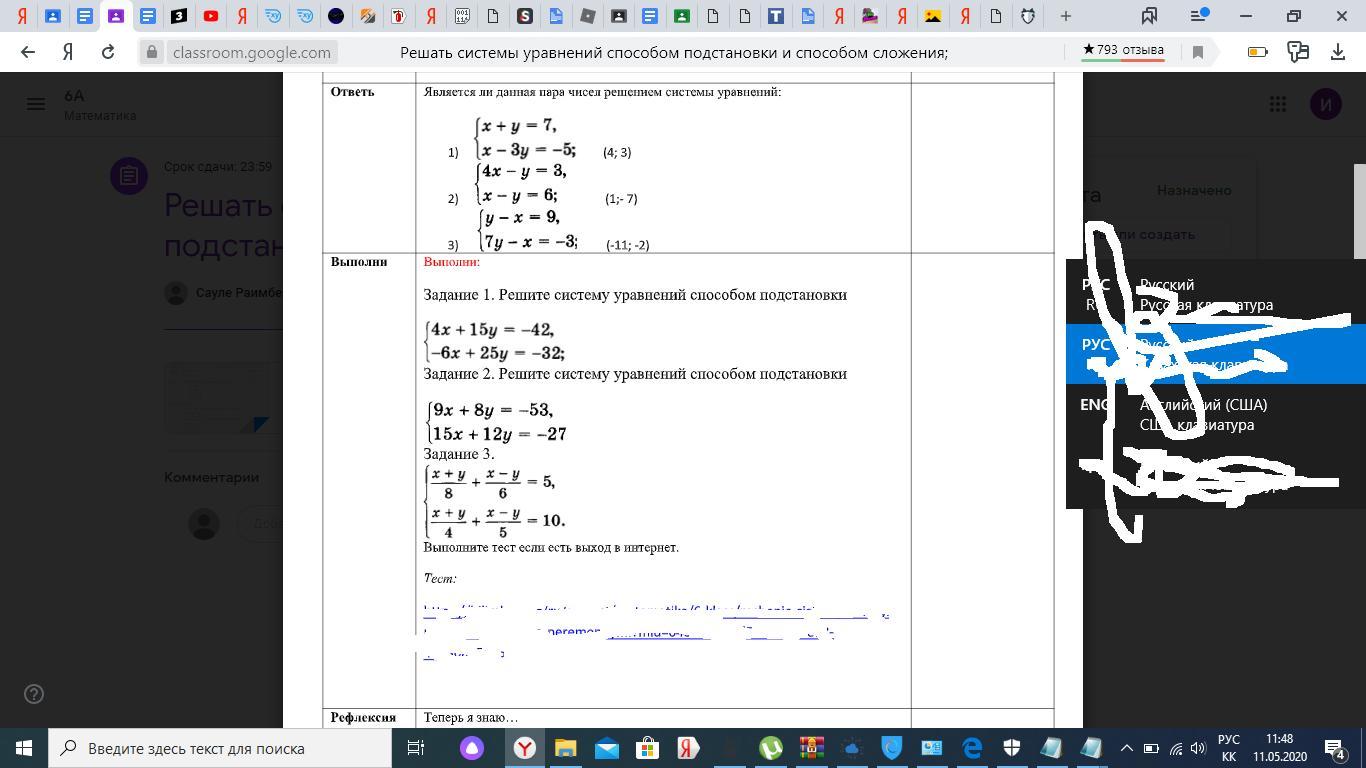Open Yandex Browser from the taskbar

point(524,748)
